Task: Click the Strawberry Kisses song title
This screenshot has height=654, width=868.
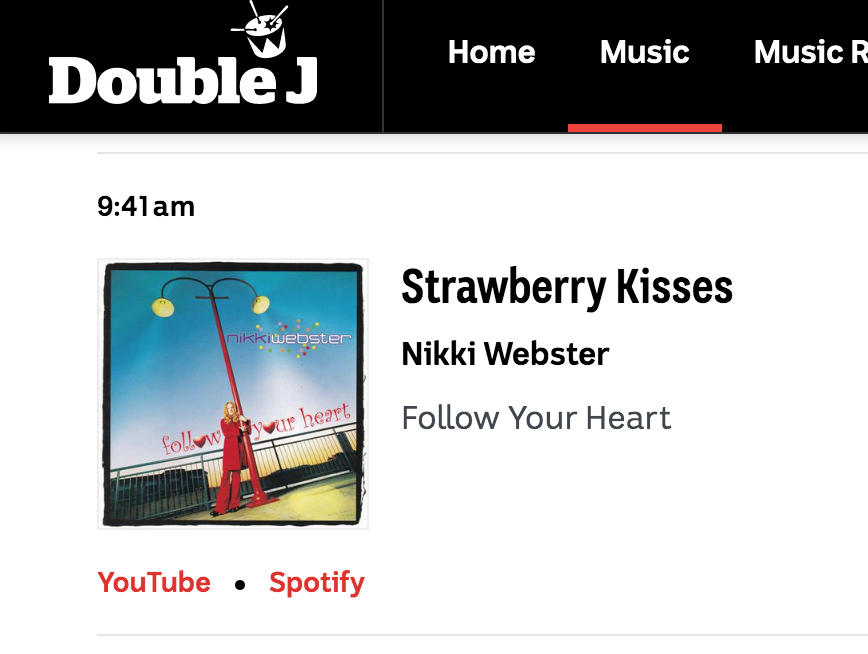Action: [x=567, y=287]
